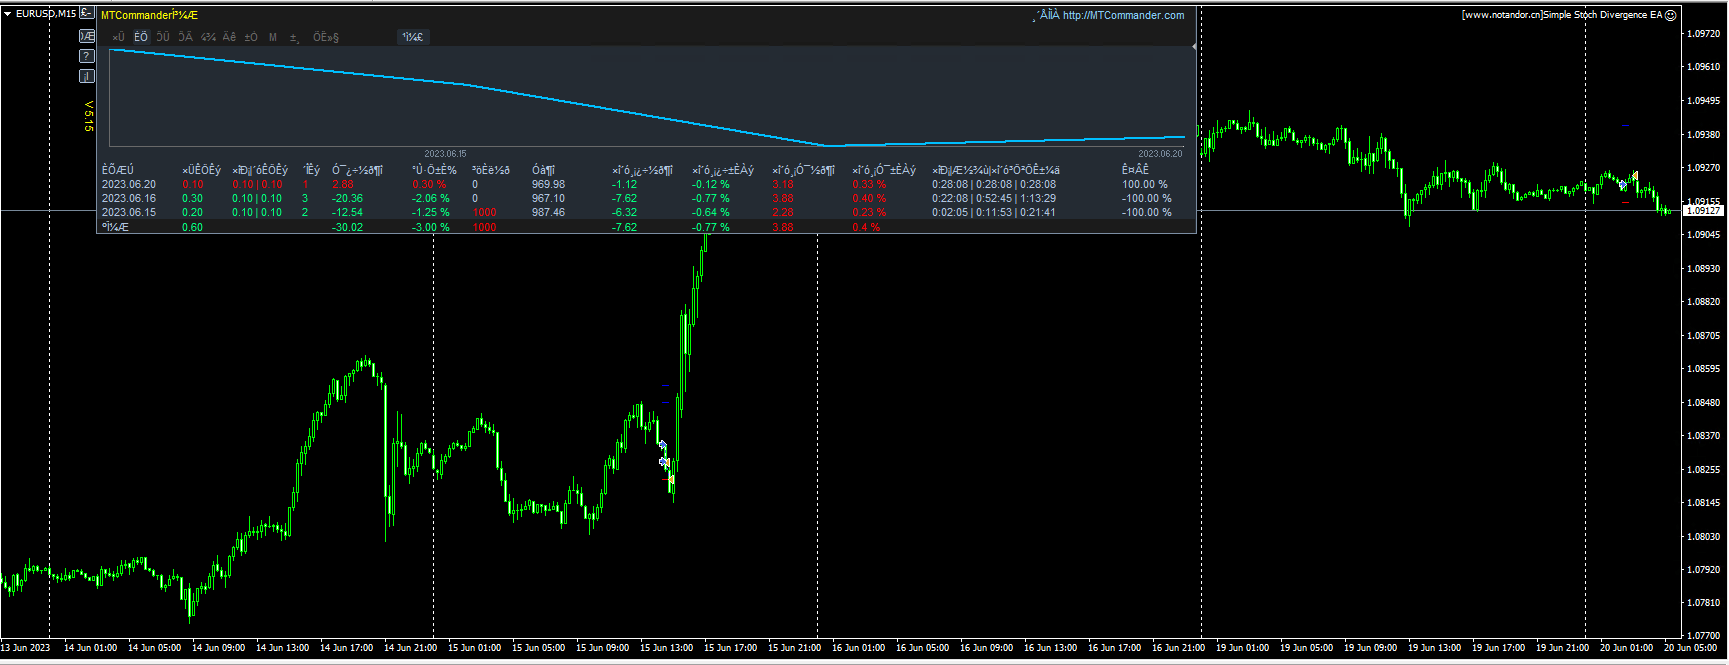Collapse the MTCommander panel with the right-edge arrow
This screenshot has height=665, width=1729.
1194,47
